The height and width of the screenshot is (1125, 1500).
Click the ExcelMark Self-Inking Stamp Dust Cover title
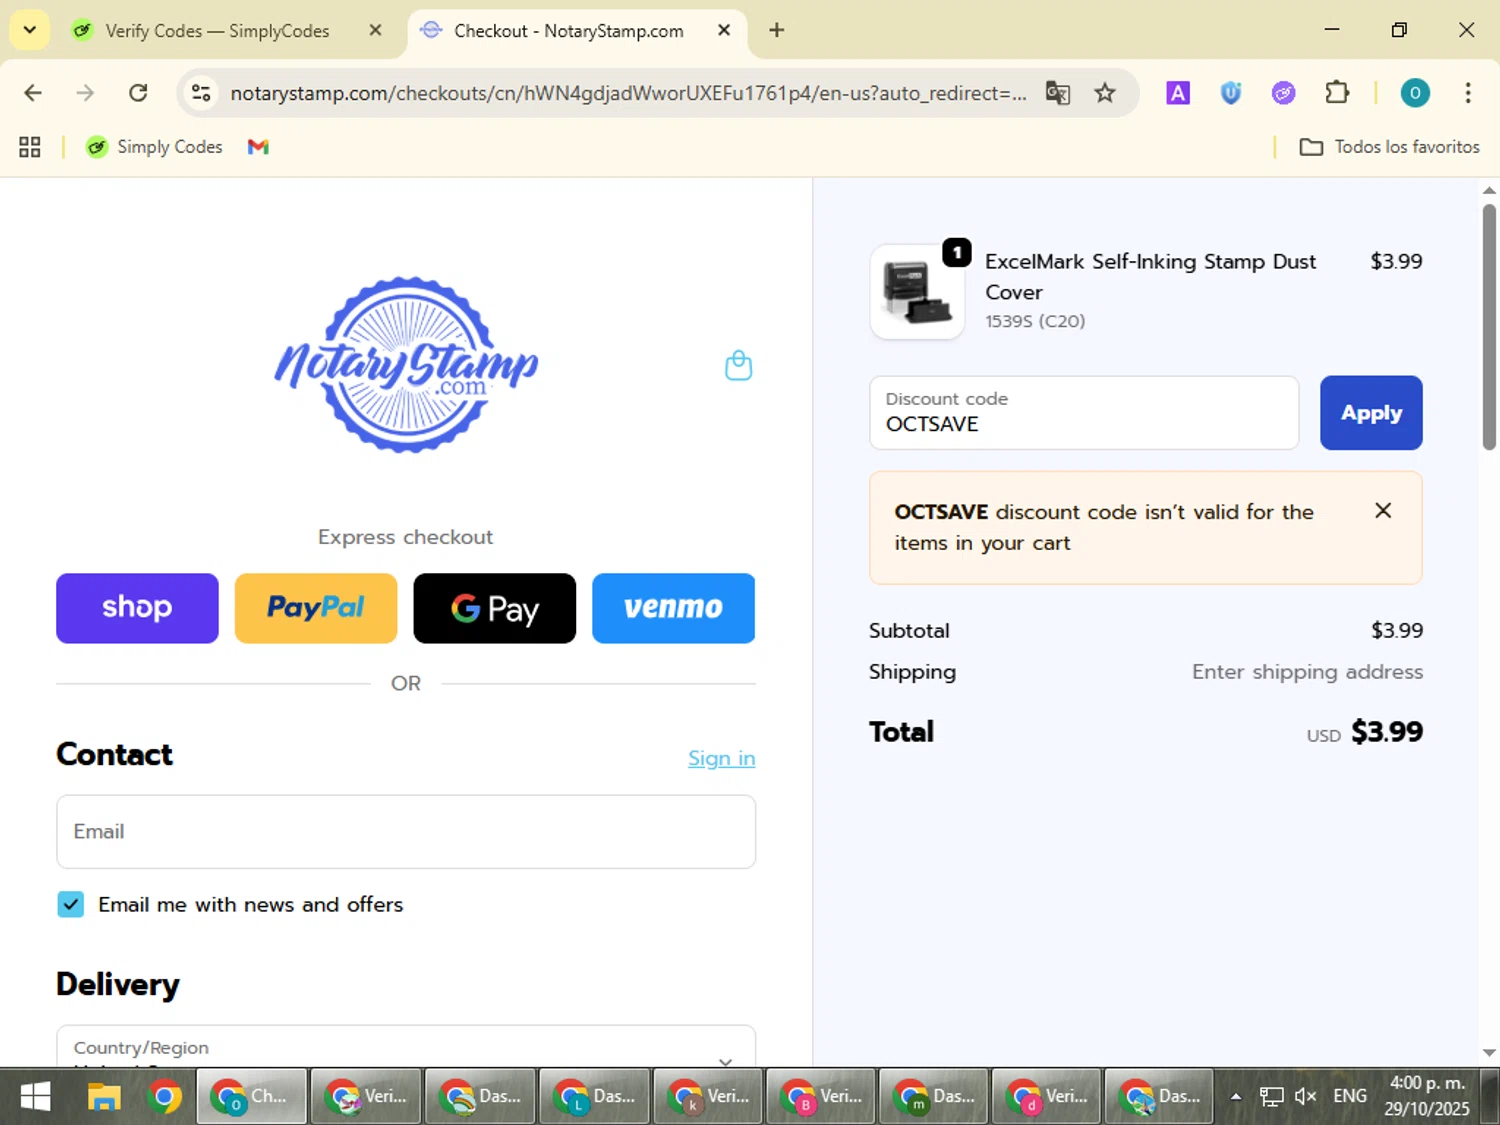click(x=1150, y=277)
